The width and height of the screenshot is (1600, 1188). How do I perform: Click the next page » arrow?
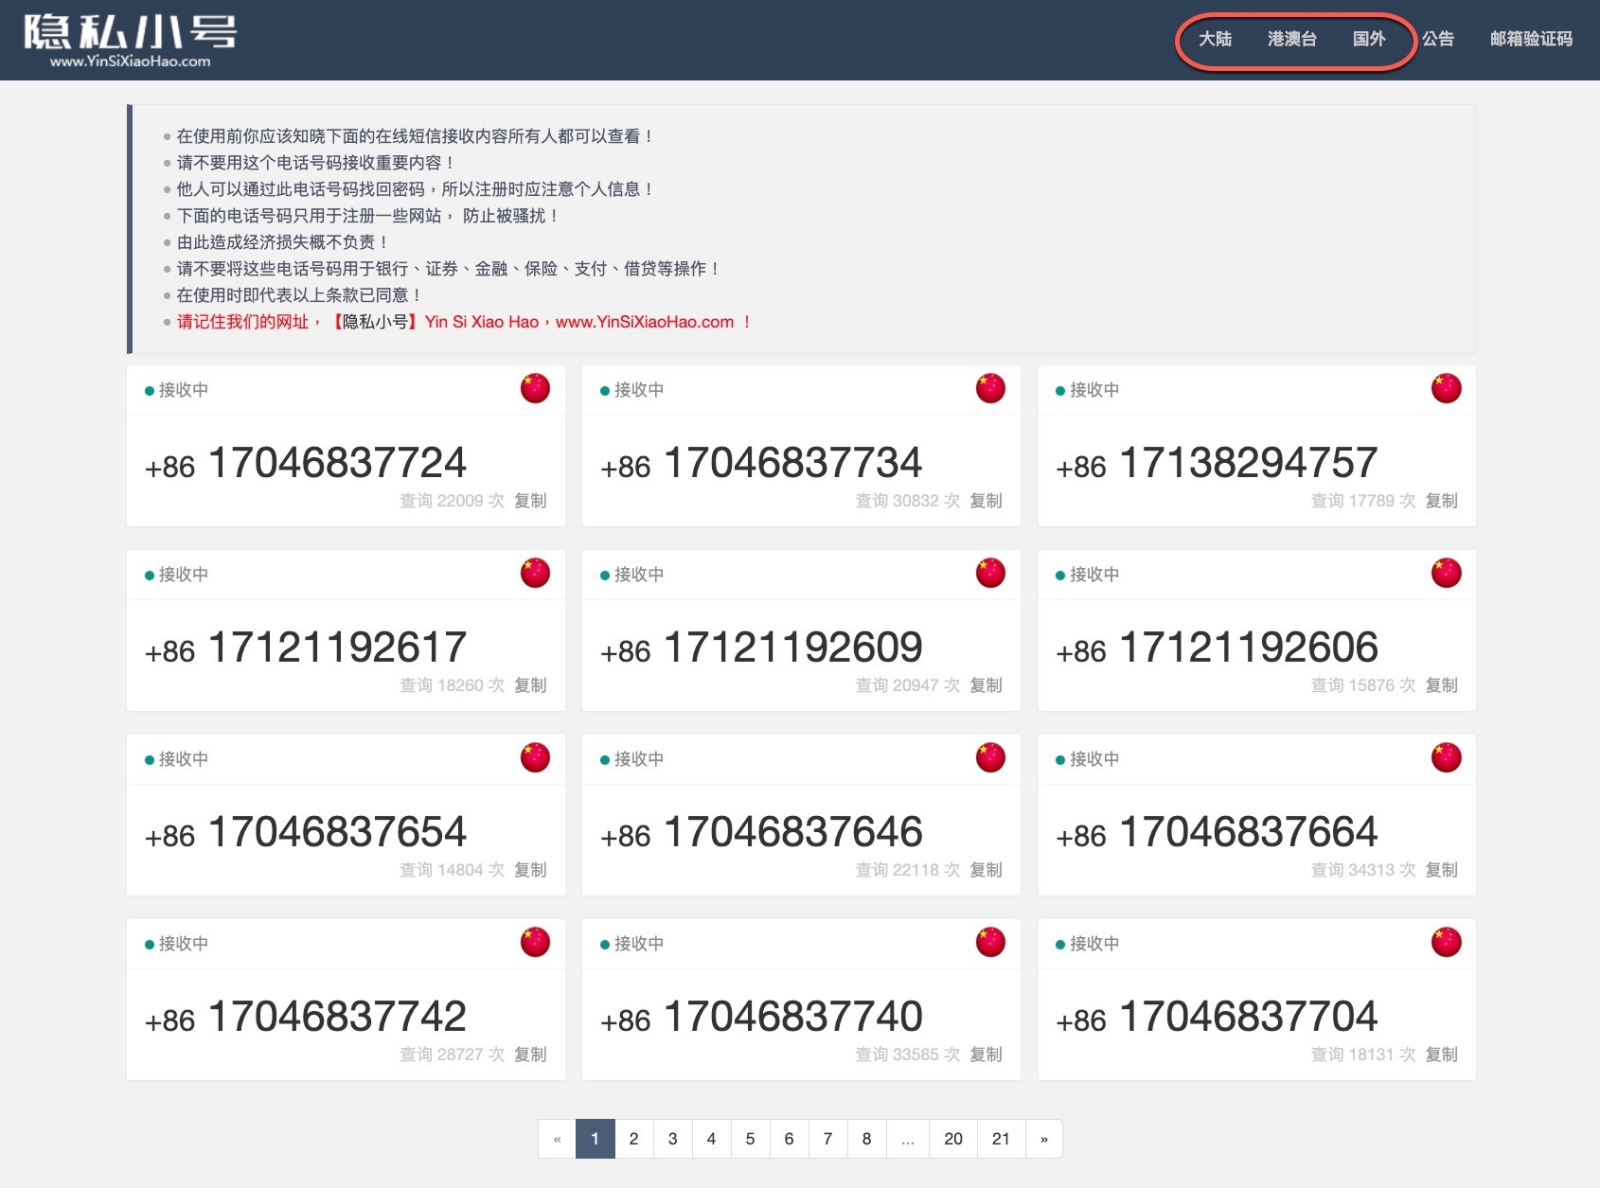click(x=1044, y=1139)
